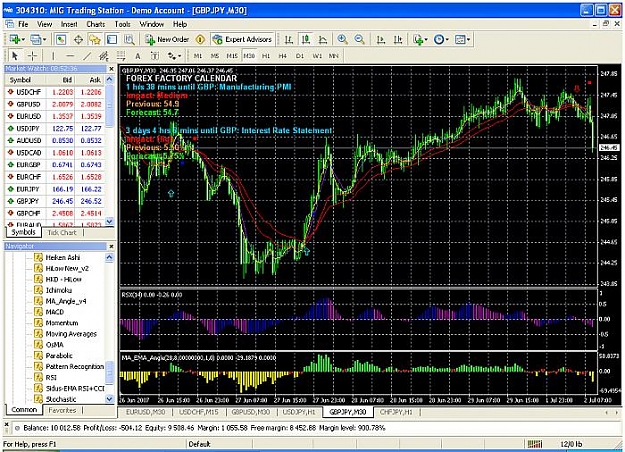Open the File menu
Image resolution: width=625 pixels, height=452 pixels.
tap(23, 24)
